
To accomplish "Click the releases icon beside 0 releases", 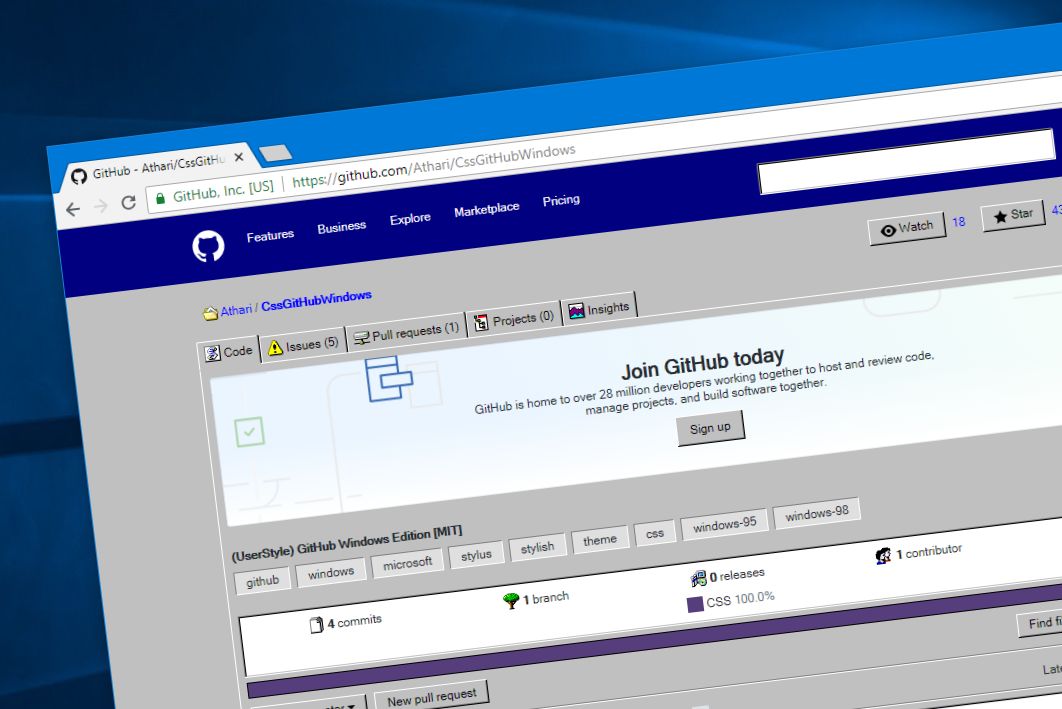I will [x=698, y=578].
